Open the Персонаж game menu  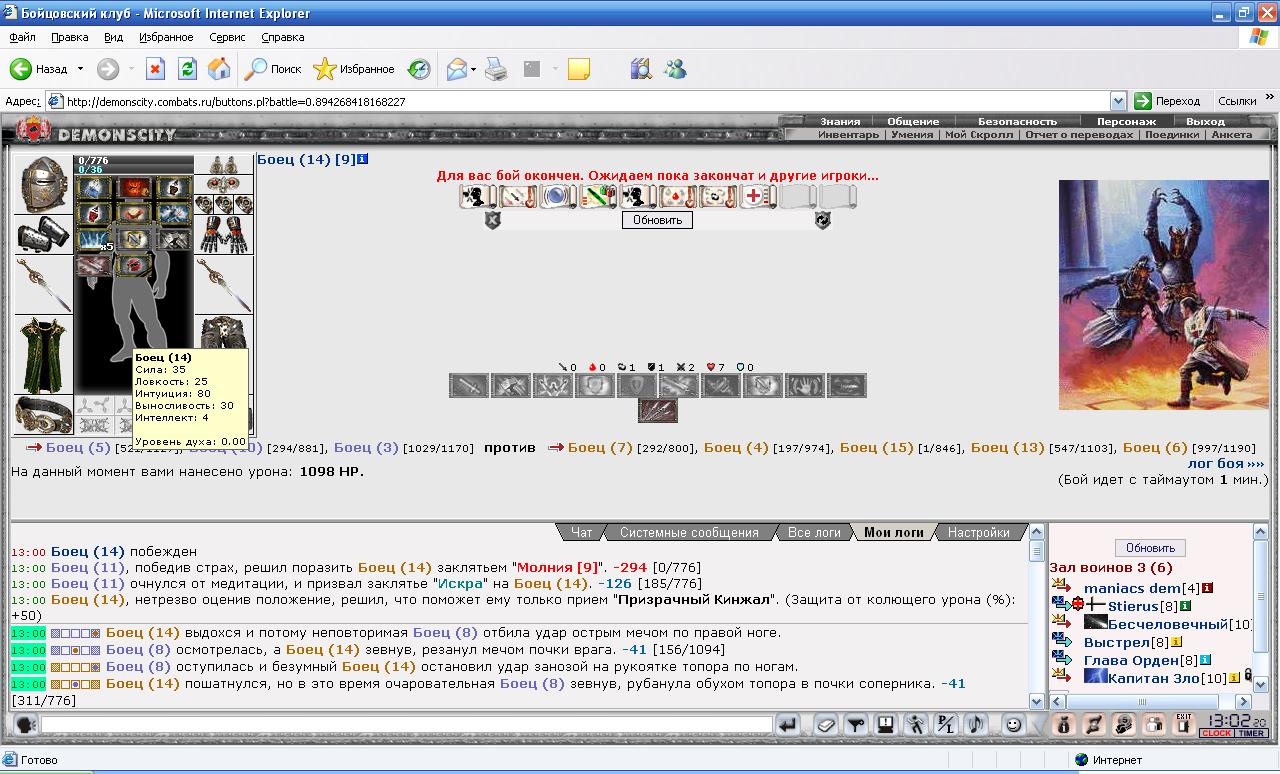coord(1126,121)
